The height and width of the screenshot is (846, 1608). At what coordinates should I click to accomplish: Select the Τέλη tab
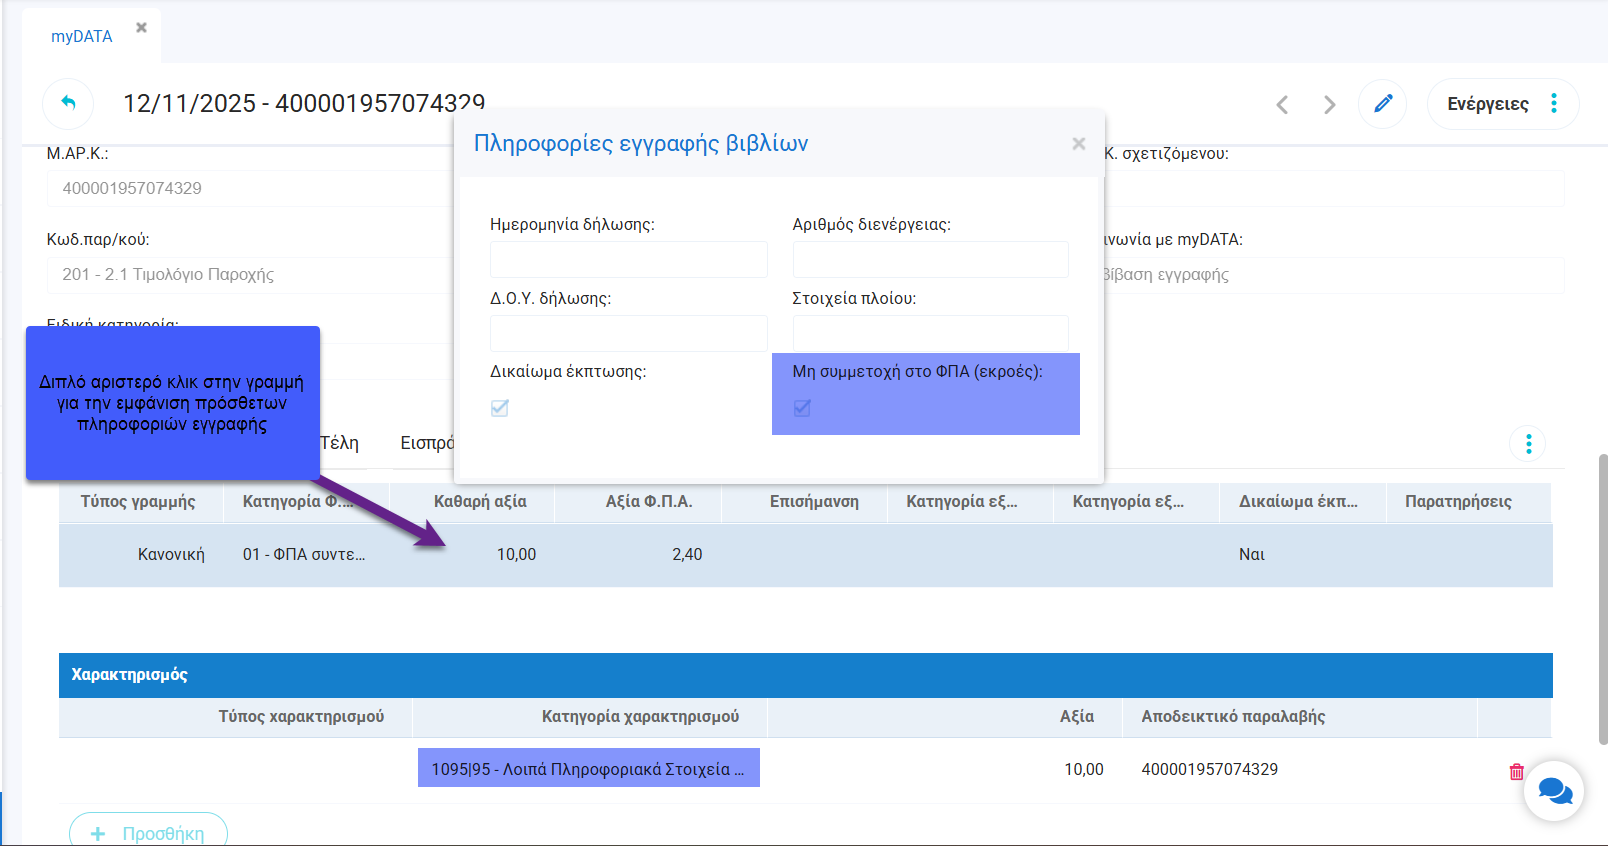340,443
